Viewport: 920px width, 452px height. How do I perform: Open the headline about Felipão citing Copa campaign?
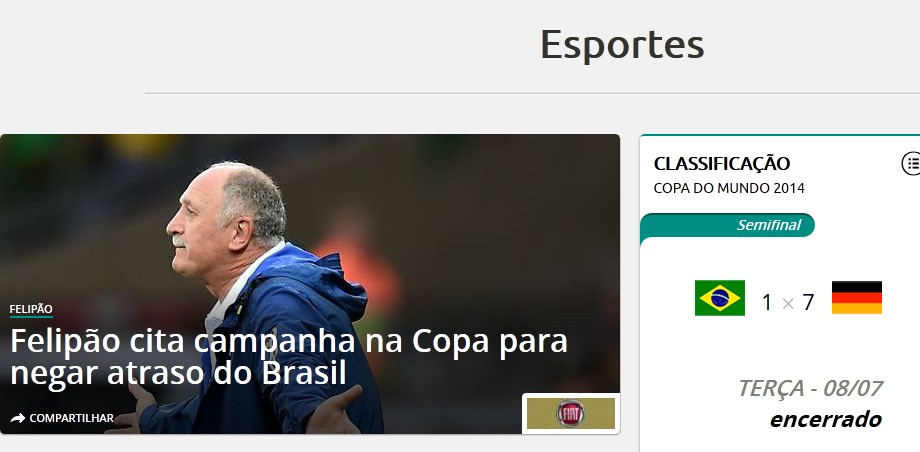coord(289,357)
